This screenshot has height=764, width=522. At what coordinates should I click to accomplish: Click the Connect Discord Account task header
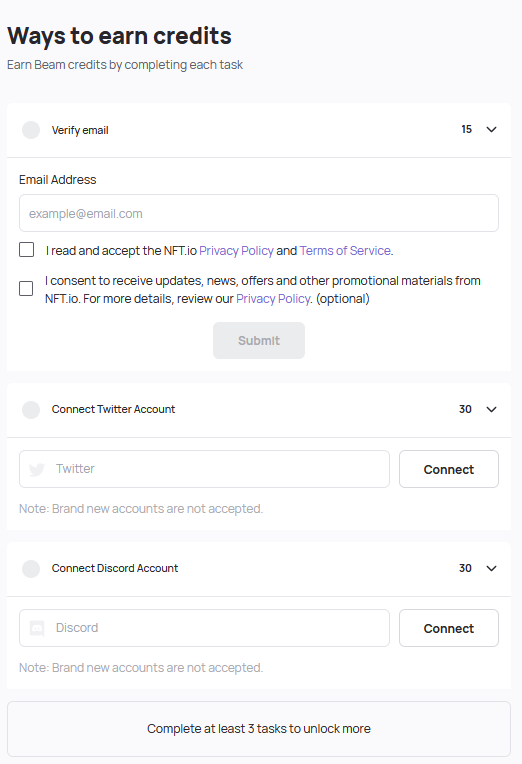[259, 569]
